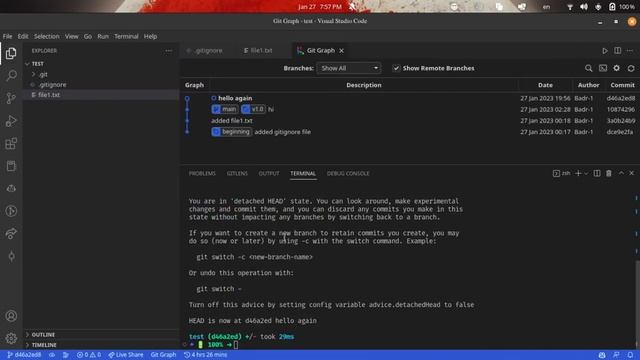Kill terminal with trash icon
This screenshot has height=360, width=640.
tap(609, 173)
